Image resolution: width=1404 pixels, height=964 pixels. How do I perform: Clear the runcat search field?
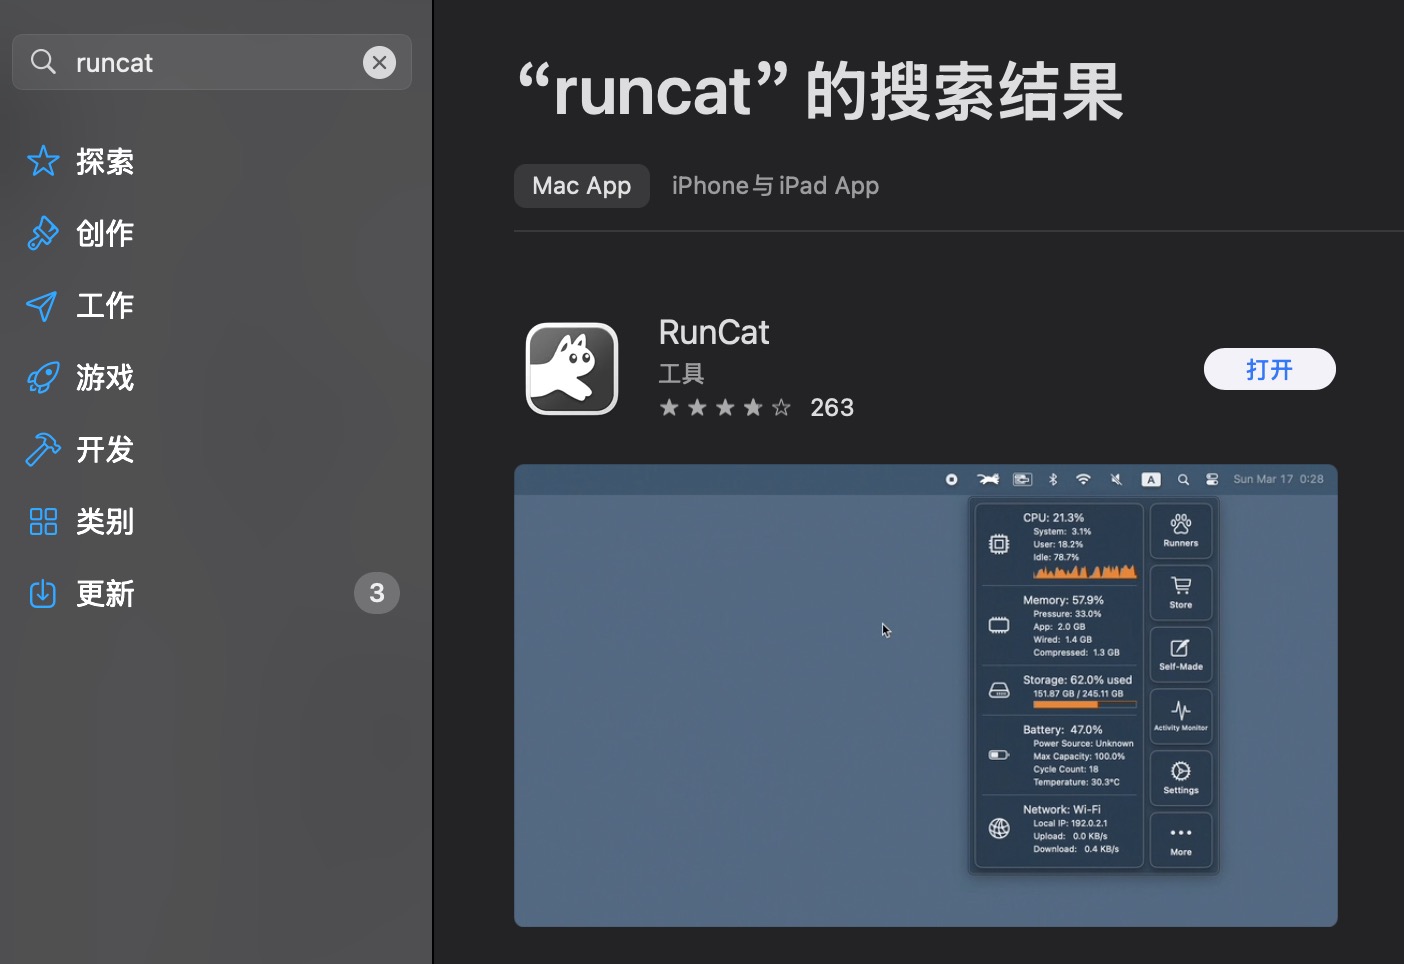(x=380, y=62)
